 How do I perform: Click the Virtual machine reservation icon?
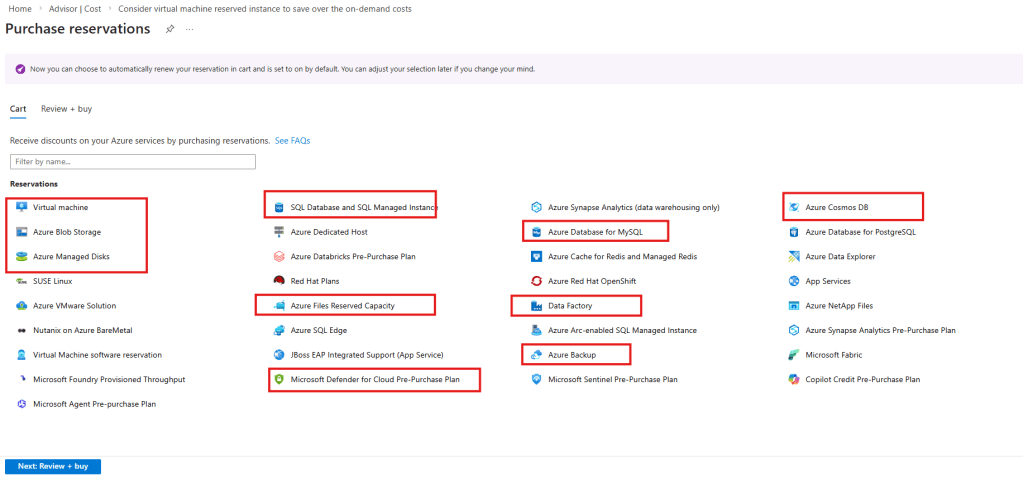point(22,207)
